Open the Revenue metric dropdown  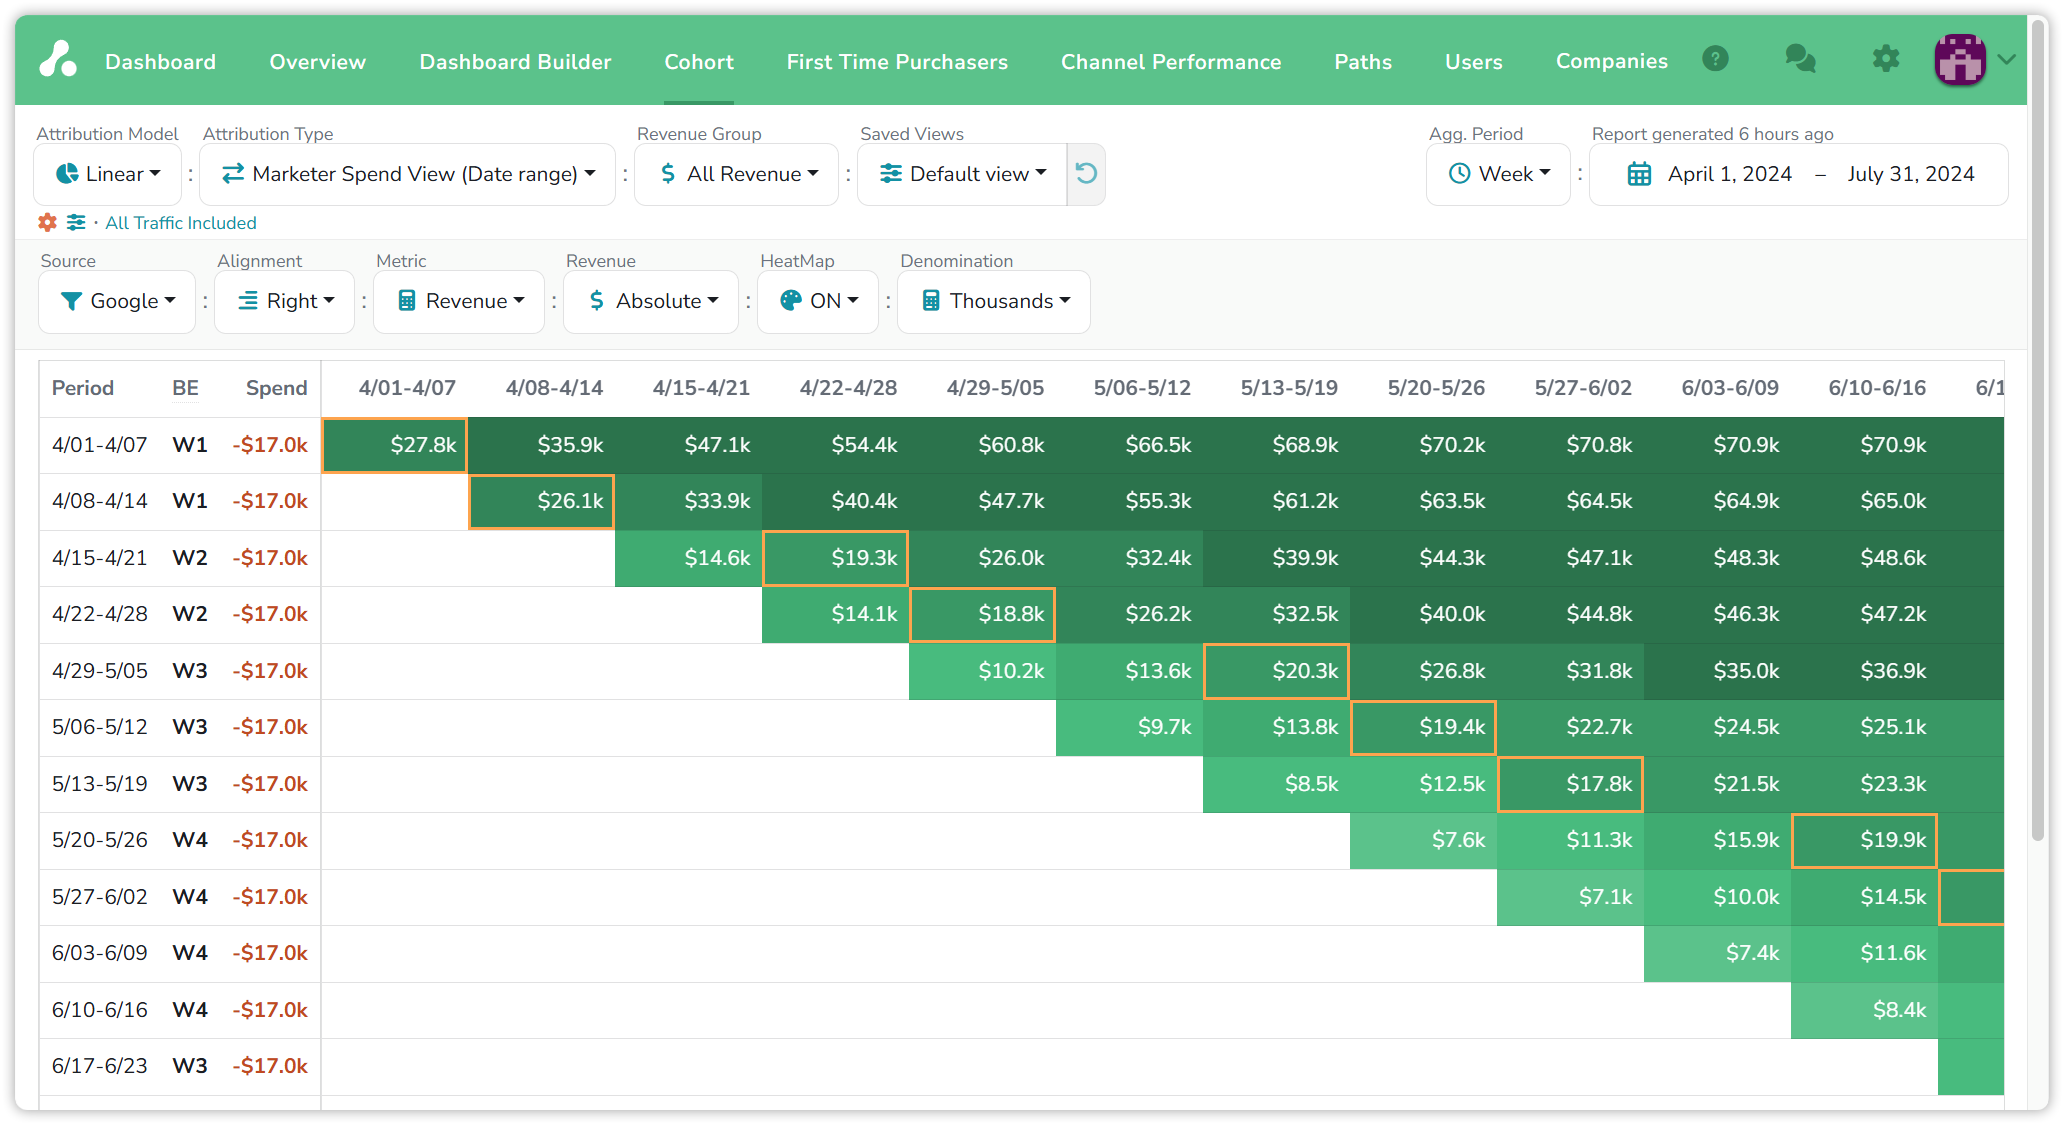click(459, 301)
